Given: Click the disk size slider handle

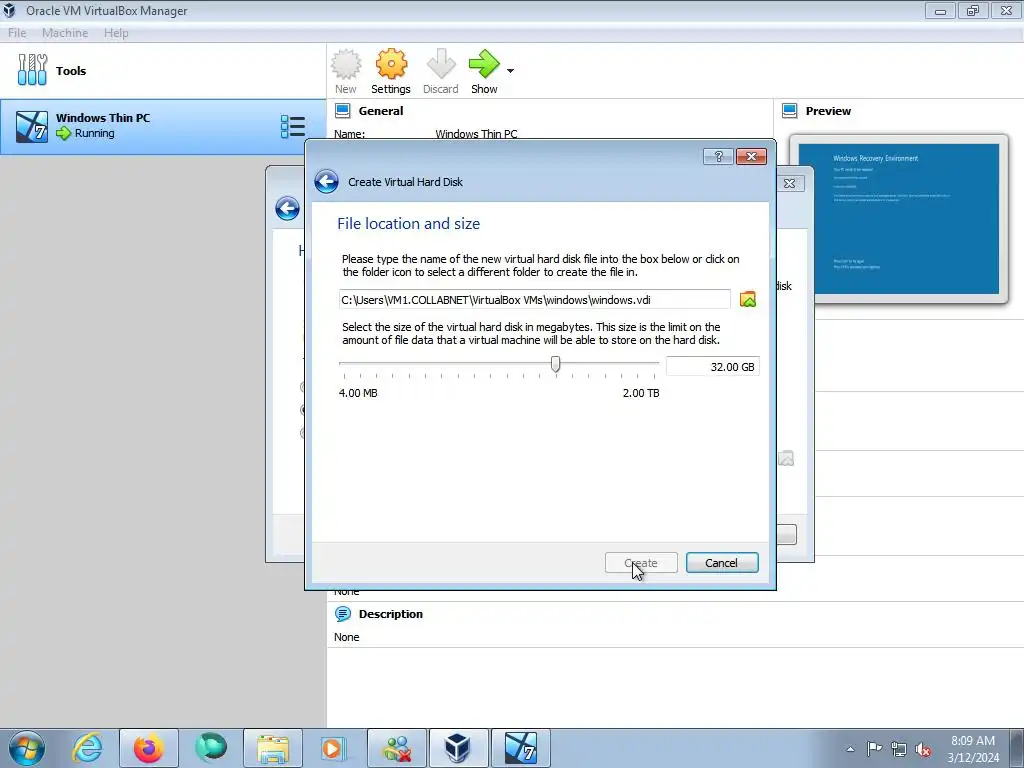Looking at the screenshot, I should [555, 364].
